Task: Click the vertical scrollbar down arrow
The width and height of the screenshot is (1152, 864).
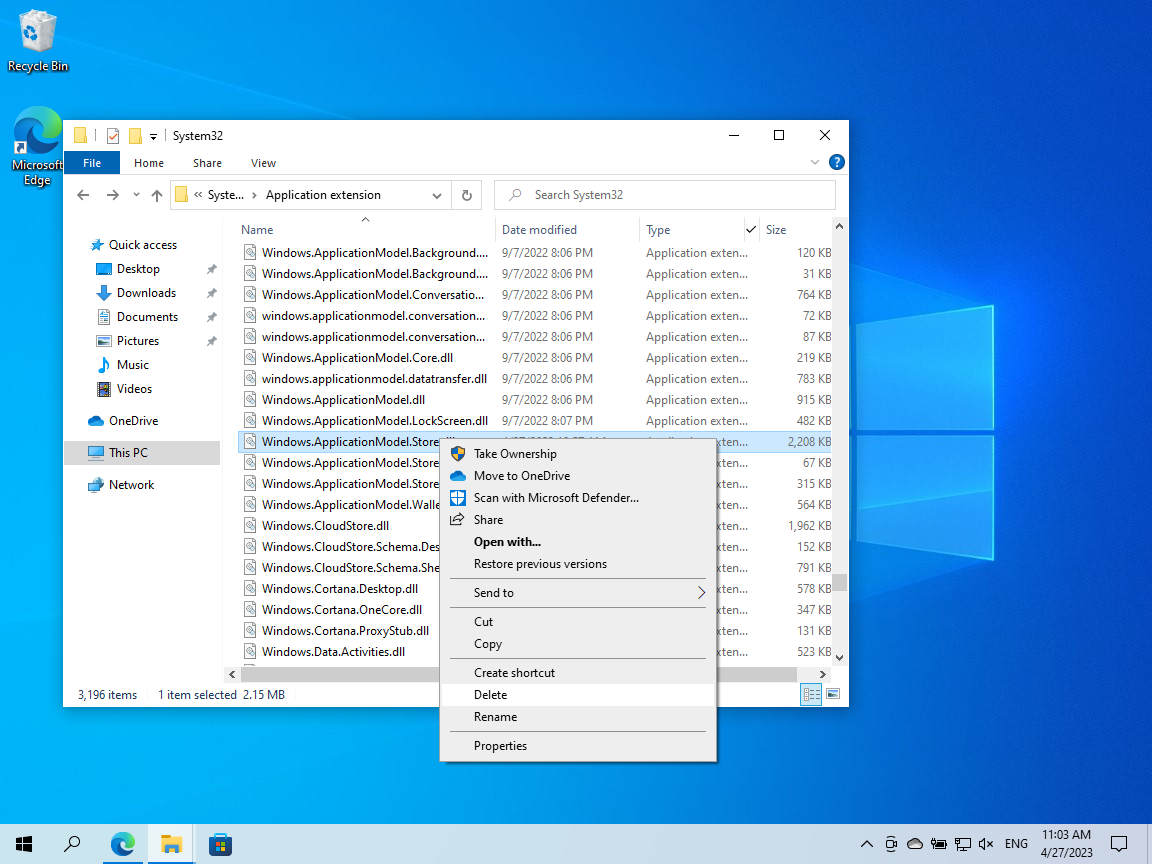Action: point(840,658)
